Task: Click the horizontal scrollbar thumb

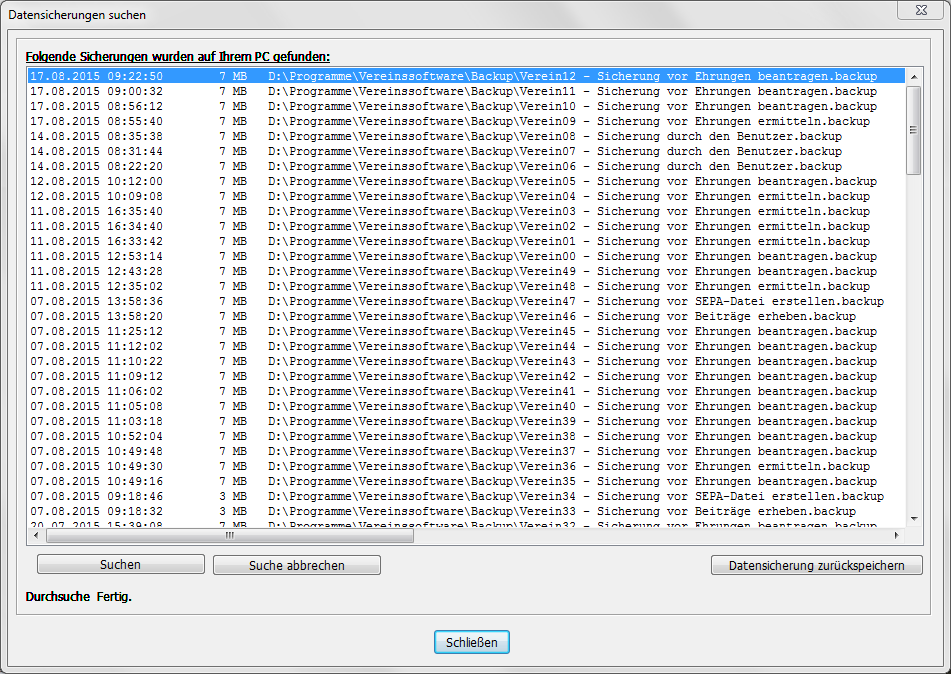Action: point(230,535)
